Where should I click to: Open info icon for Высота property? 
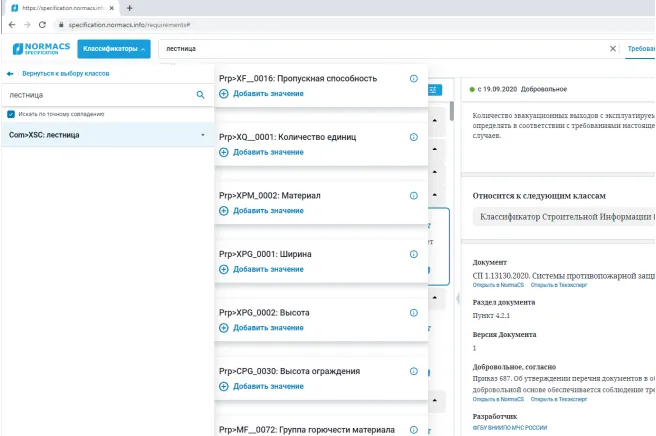click(x=414, y=313)
